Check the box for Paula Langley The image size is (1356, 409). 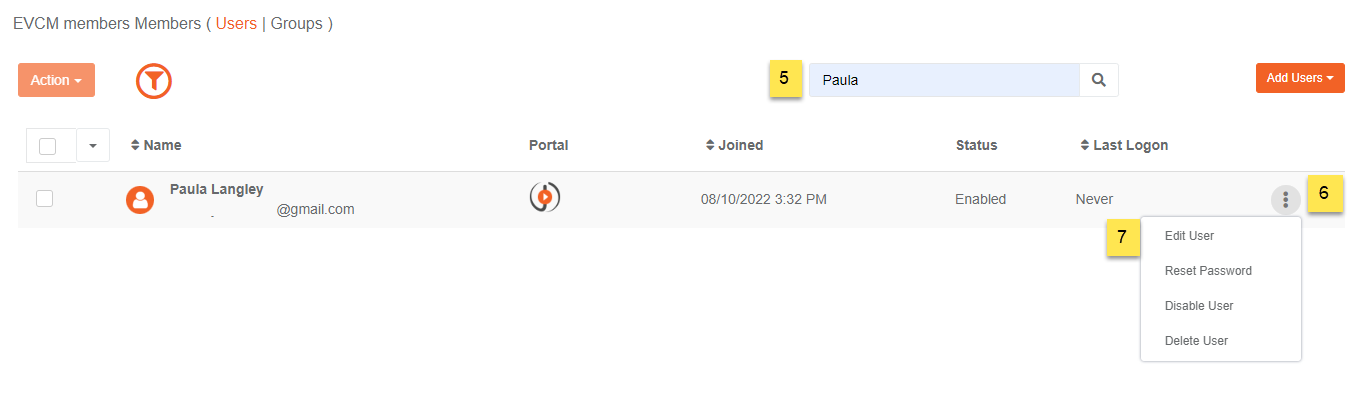coord(44,198)
